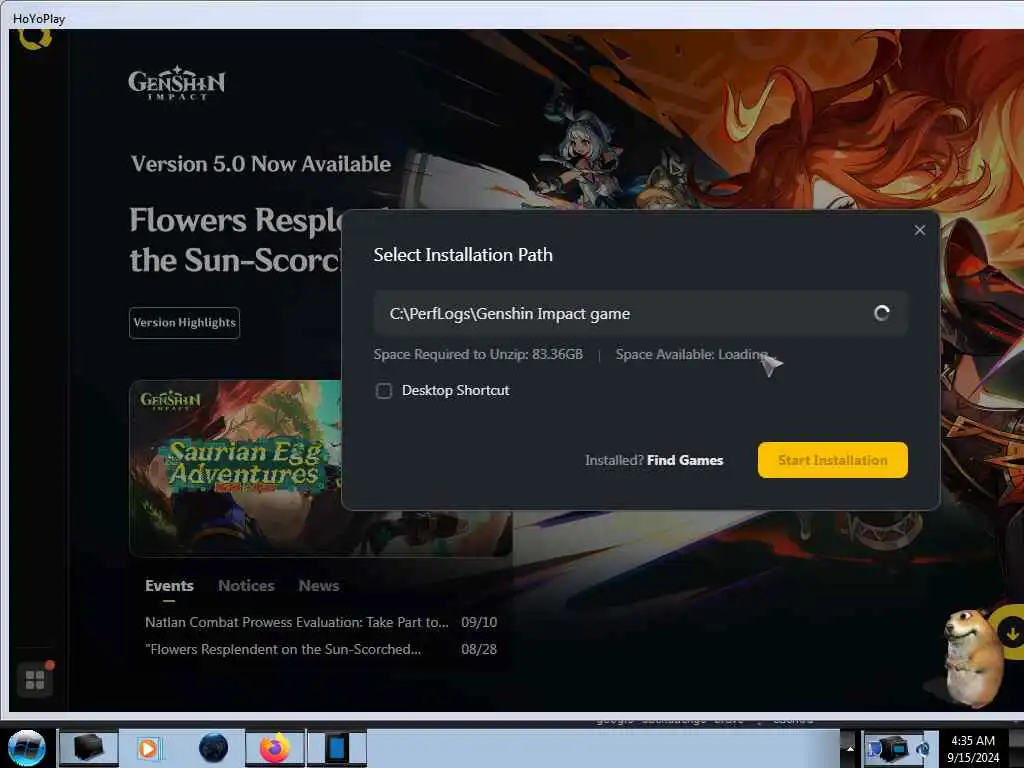Show hidden system tray icons
Image resolution: width=1024 pixels, height=768 pixels.
click(x=850, y=749)
